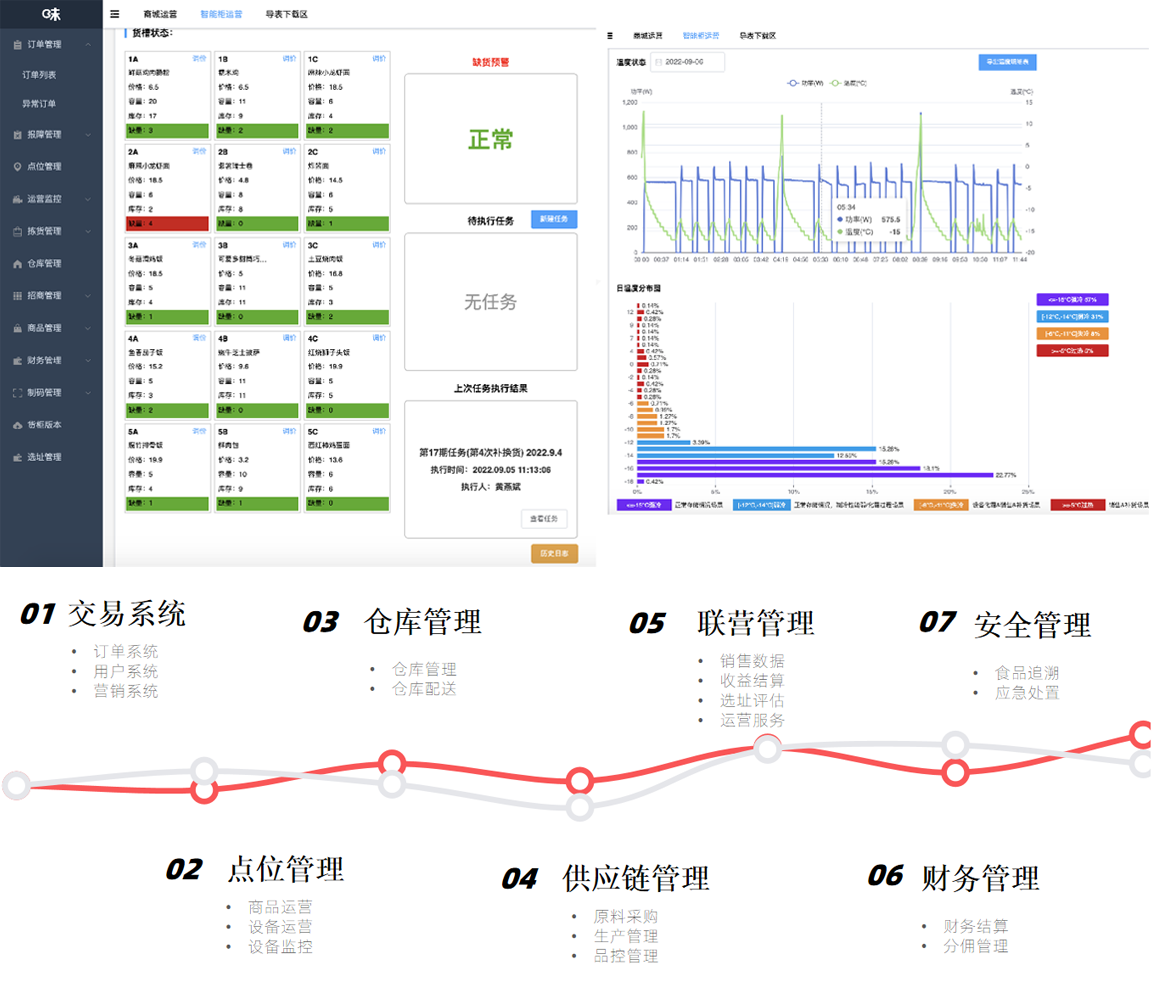This screenshot has height=1007, width=1160.
Task: Click the 22.77% purple bar in distribution chart
Action: point(815,475)
